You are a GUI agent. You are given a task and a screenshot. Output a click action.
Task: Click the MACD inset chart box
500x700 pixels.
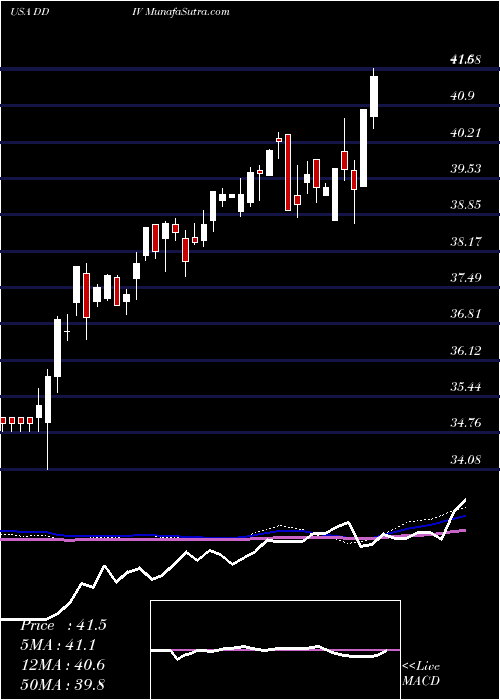point(275,650)
